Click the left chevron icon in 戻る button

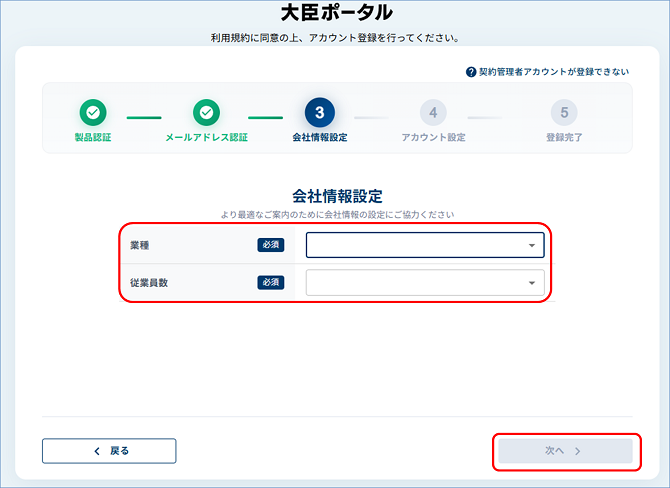[x=97, y=451]
